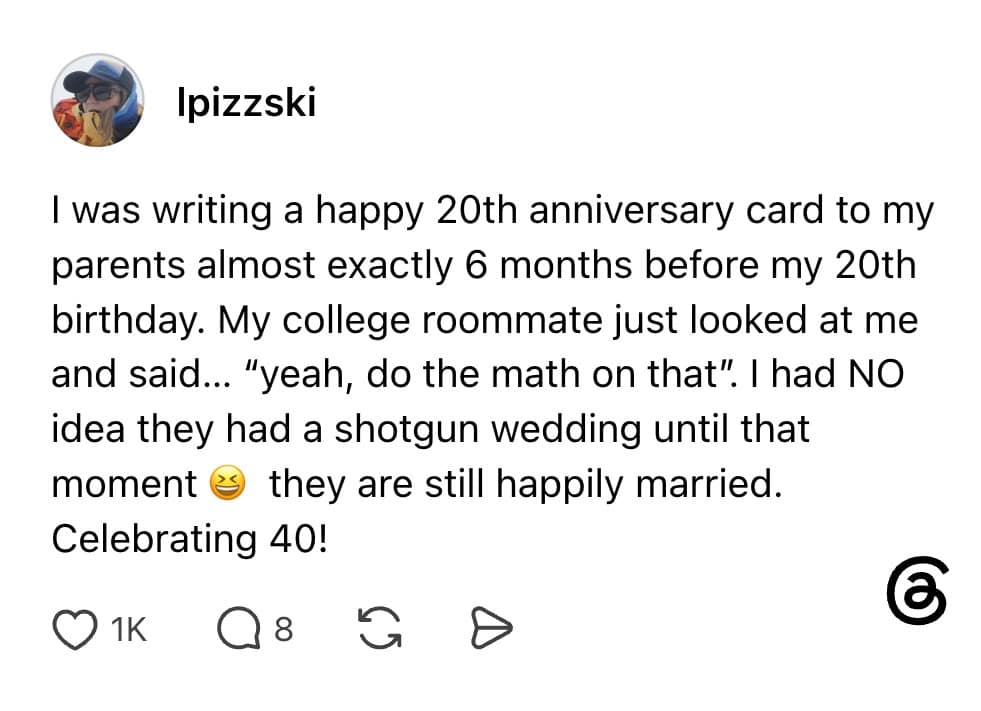Repost using the circular arrows icon
Image resolution: width=981 pixels, height=711 pixels.
click(x=380, y=628)
